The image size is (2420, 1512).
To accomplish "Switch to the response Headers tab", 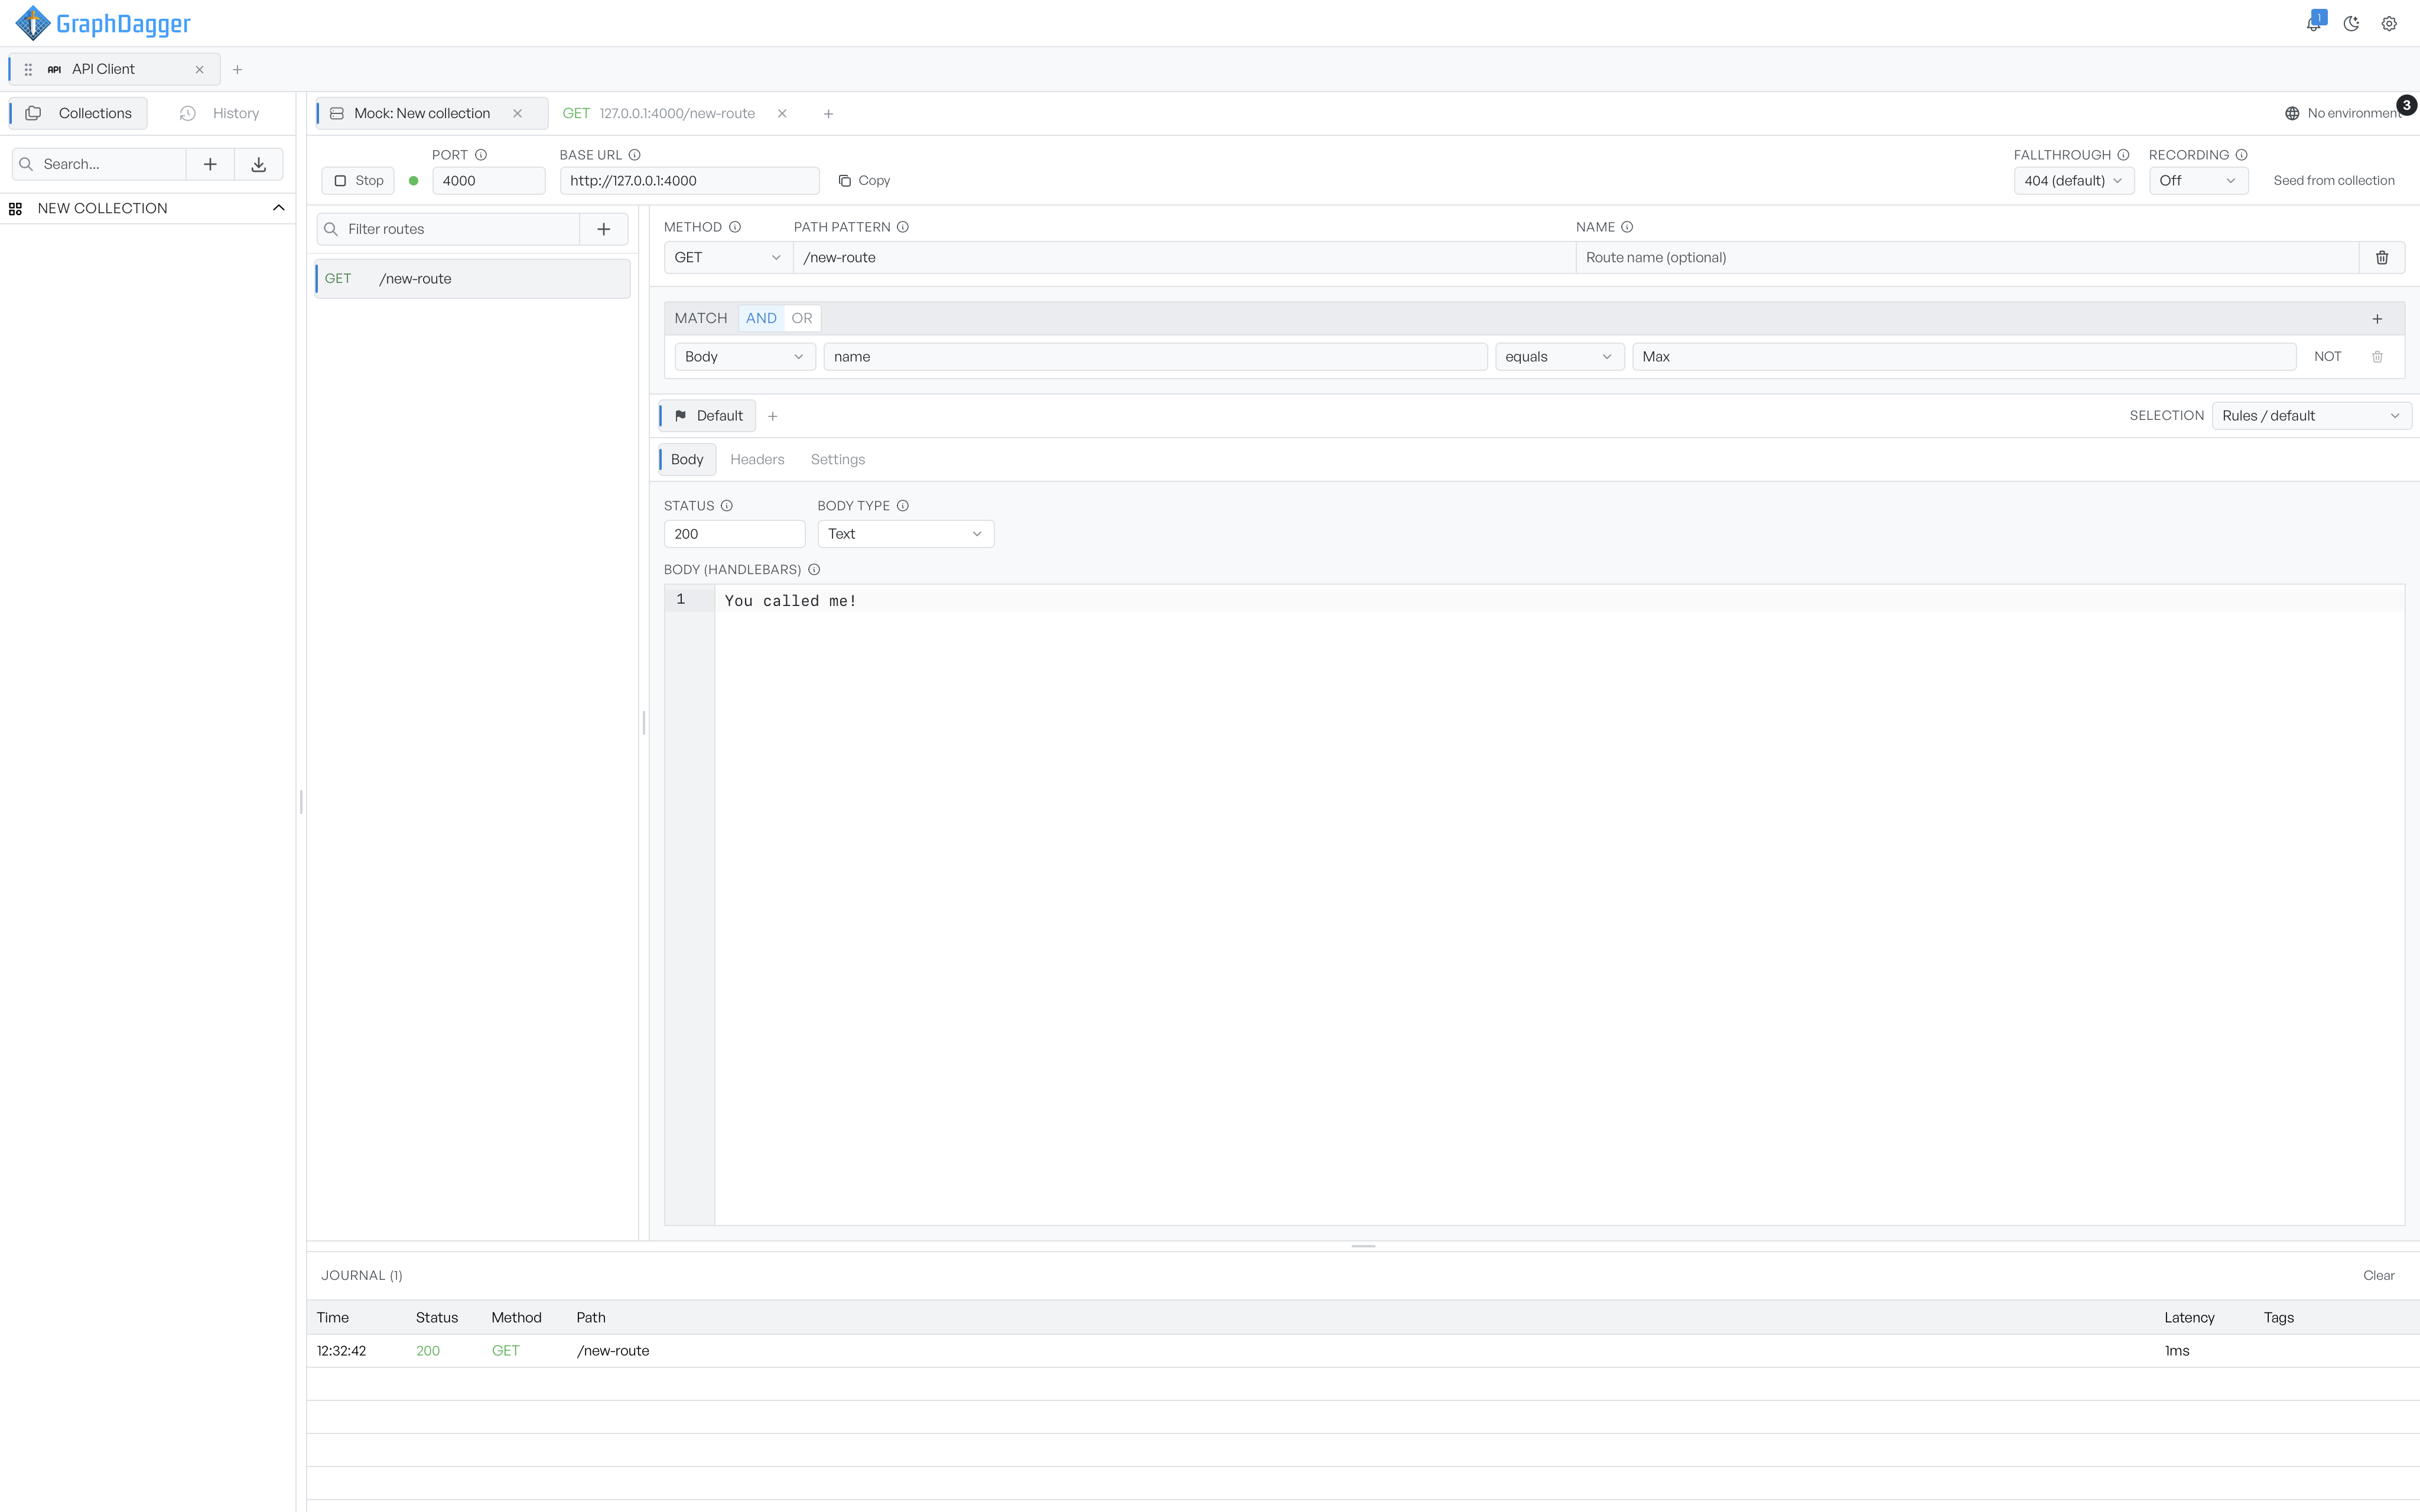I will 757,460.
